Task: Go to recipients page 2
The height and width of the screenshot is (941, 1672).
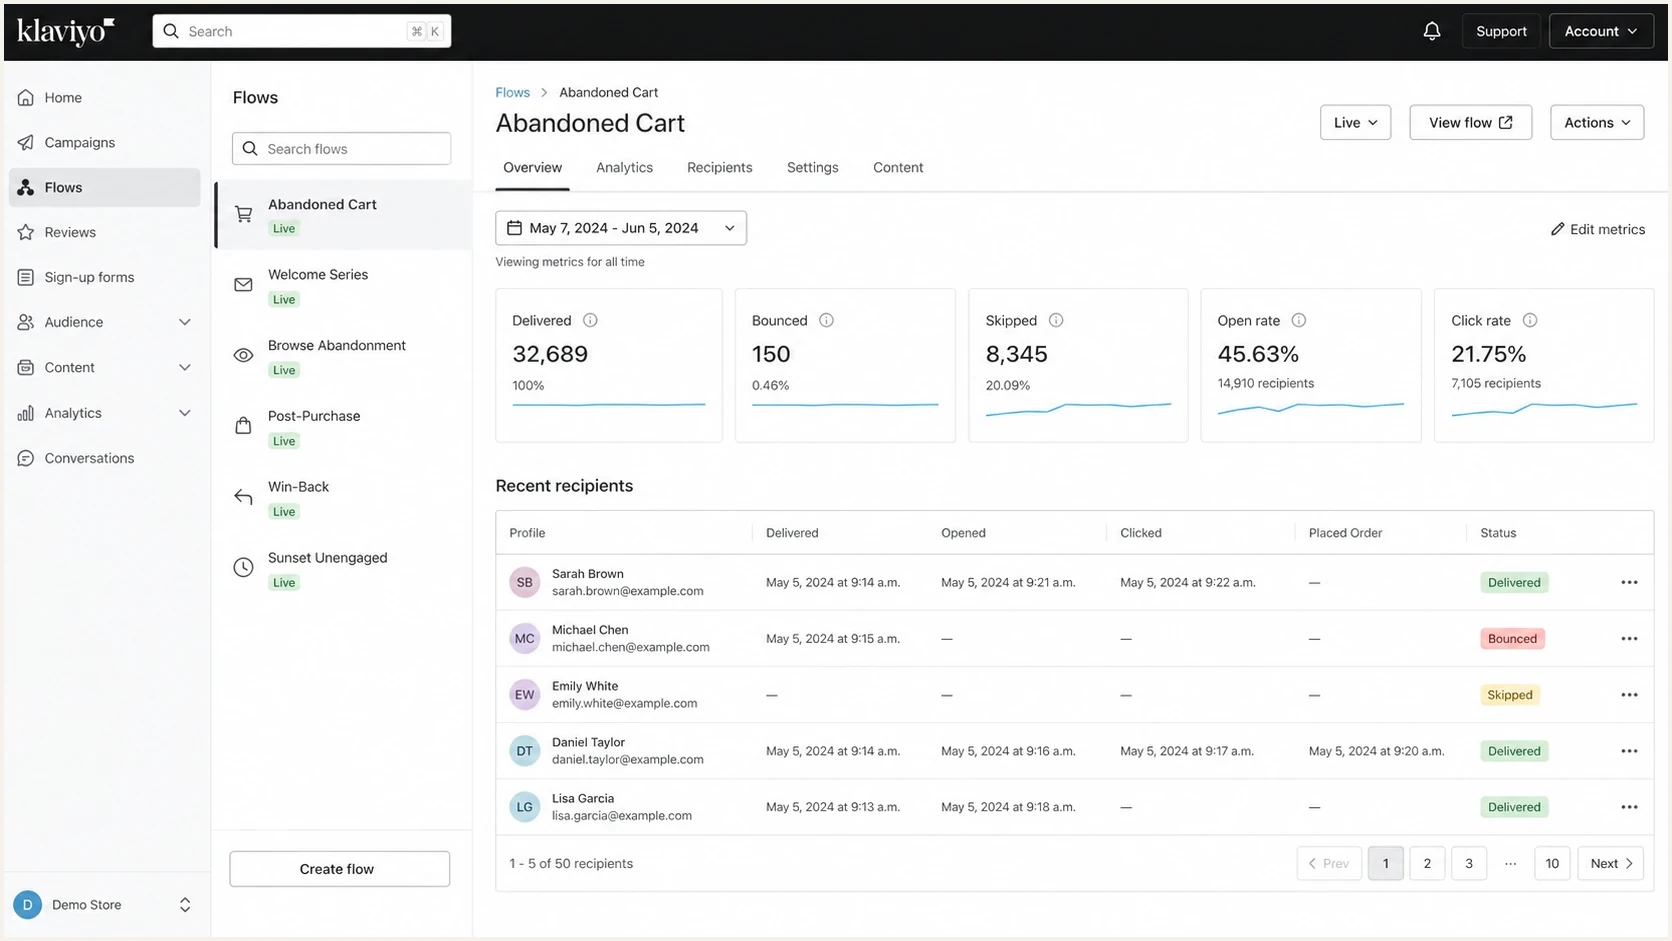Action: pos(1427,863)
